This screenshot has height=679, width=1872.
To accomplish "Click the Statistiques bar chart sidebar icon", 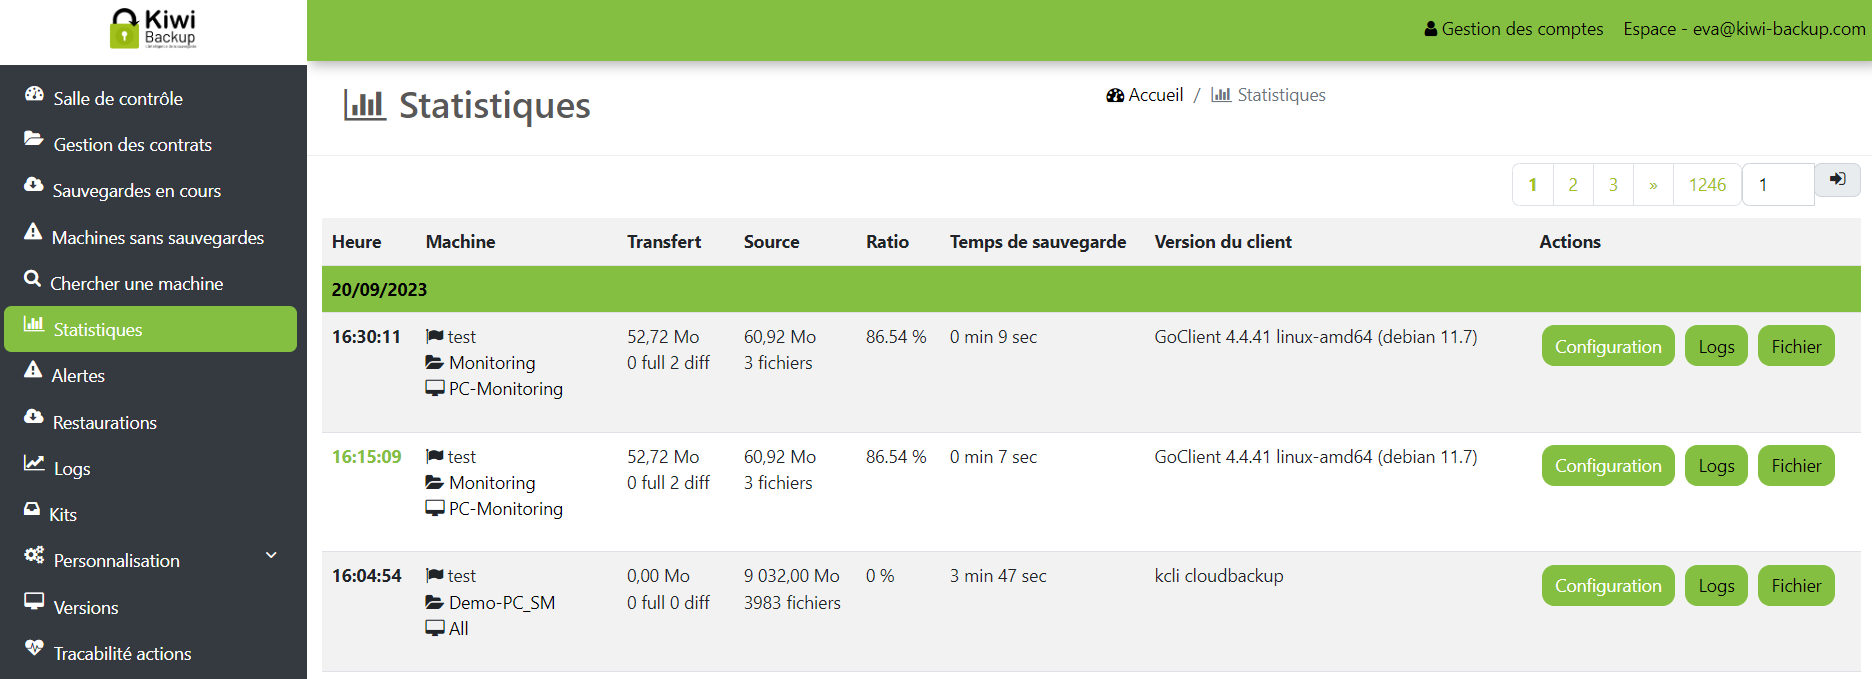I will coord(34,324).
